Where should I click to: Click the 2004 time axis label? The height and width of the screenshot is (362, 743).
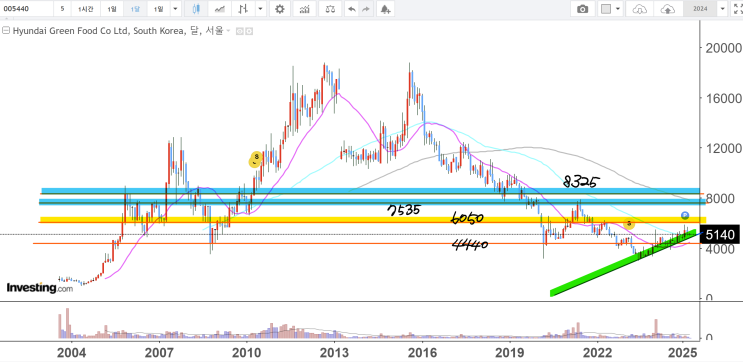point(72,353)
